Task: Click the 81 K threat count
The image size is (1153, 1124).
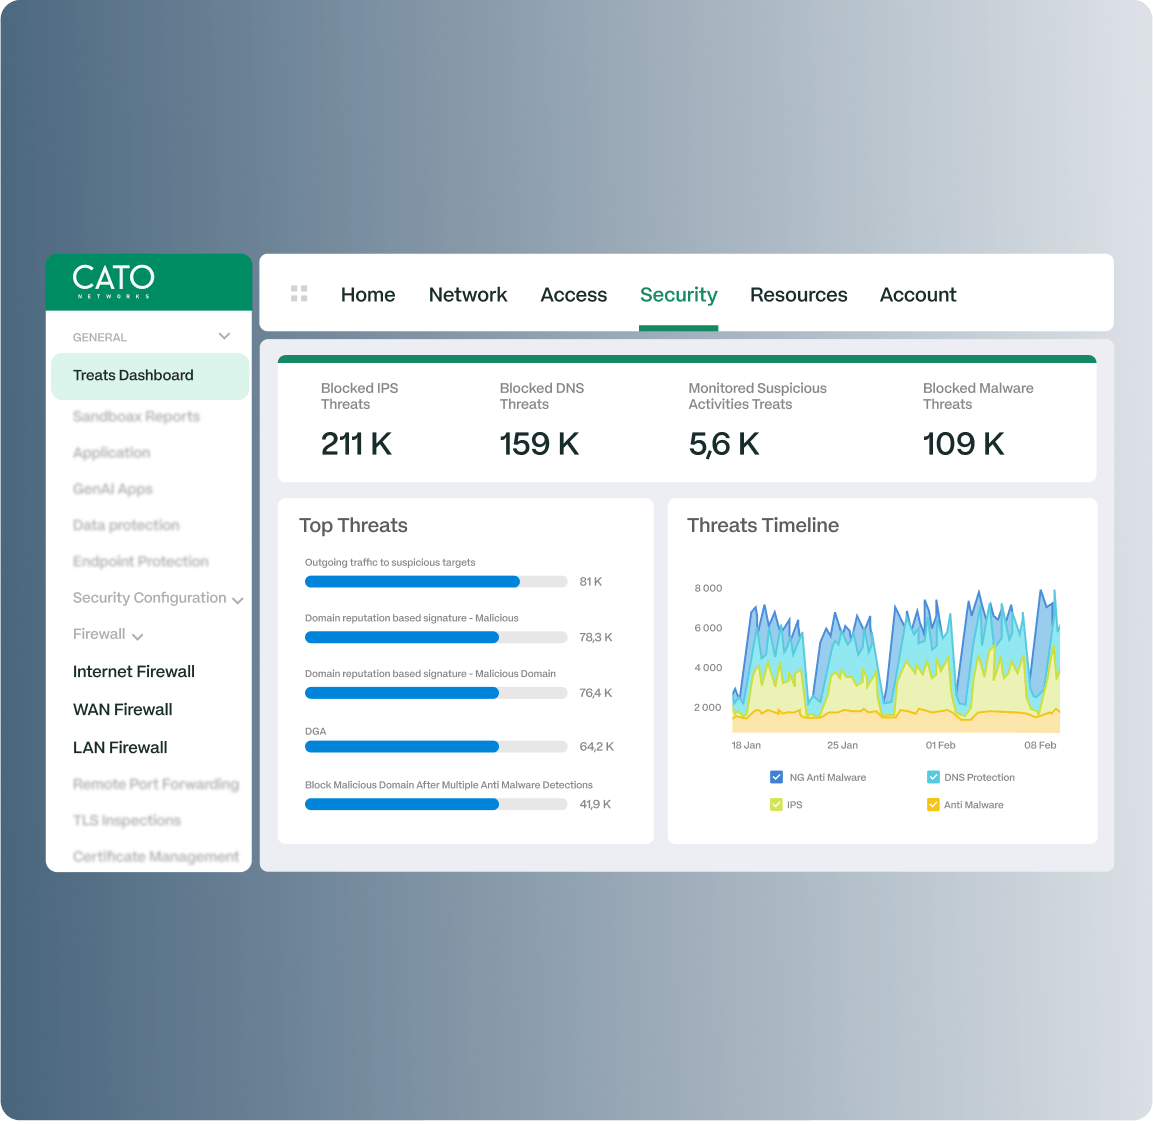Action: pos(590,581)
